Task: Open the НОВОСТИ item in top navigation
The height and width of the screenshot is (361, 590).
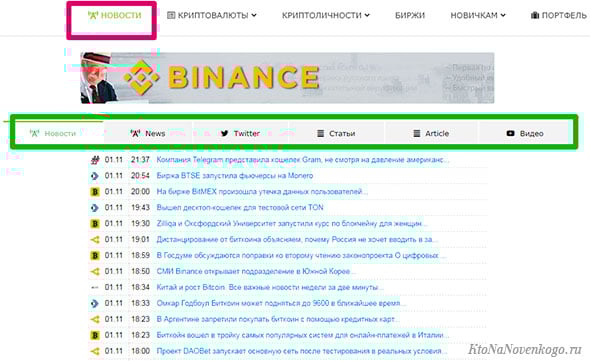Action: coord(114,15)
